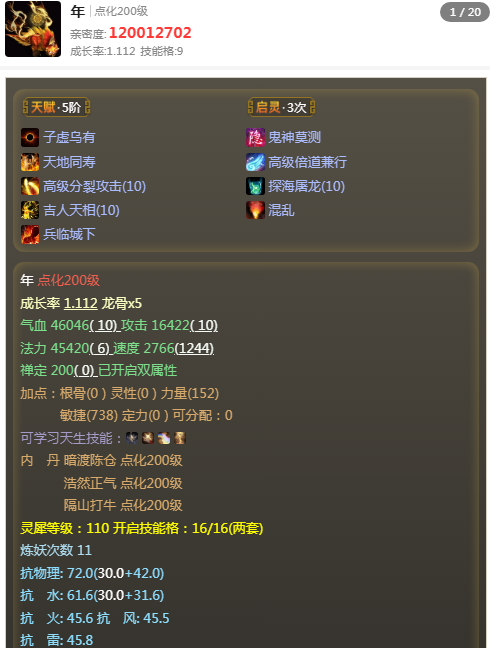The image size is (490, 648).
Task: Click the intimacy value 120012702
Action: coord(150,33)
